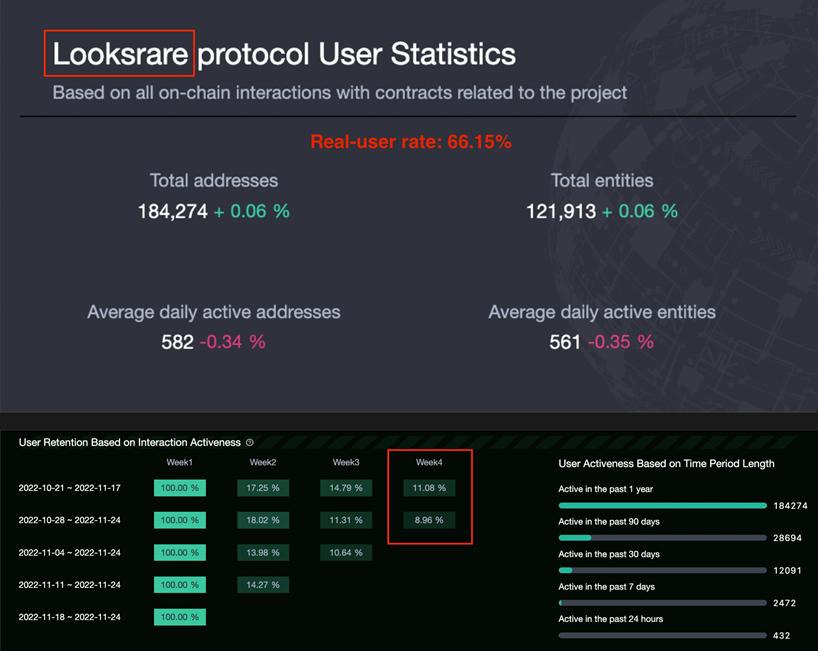The width and height of the screenshot is (818, 651).
Task: Click the 'Real-user rate: 66.15%' text
Action: (411, 142)
